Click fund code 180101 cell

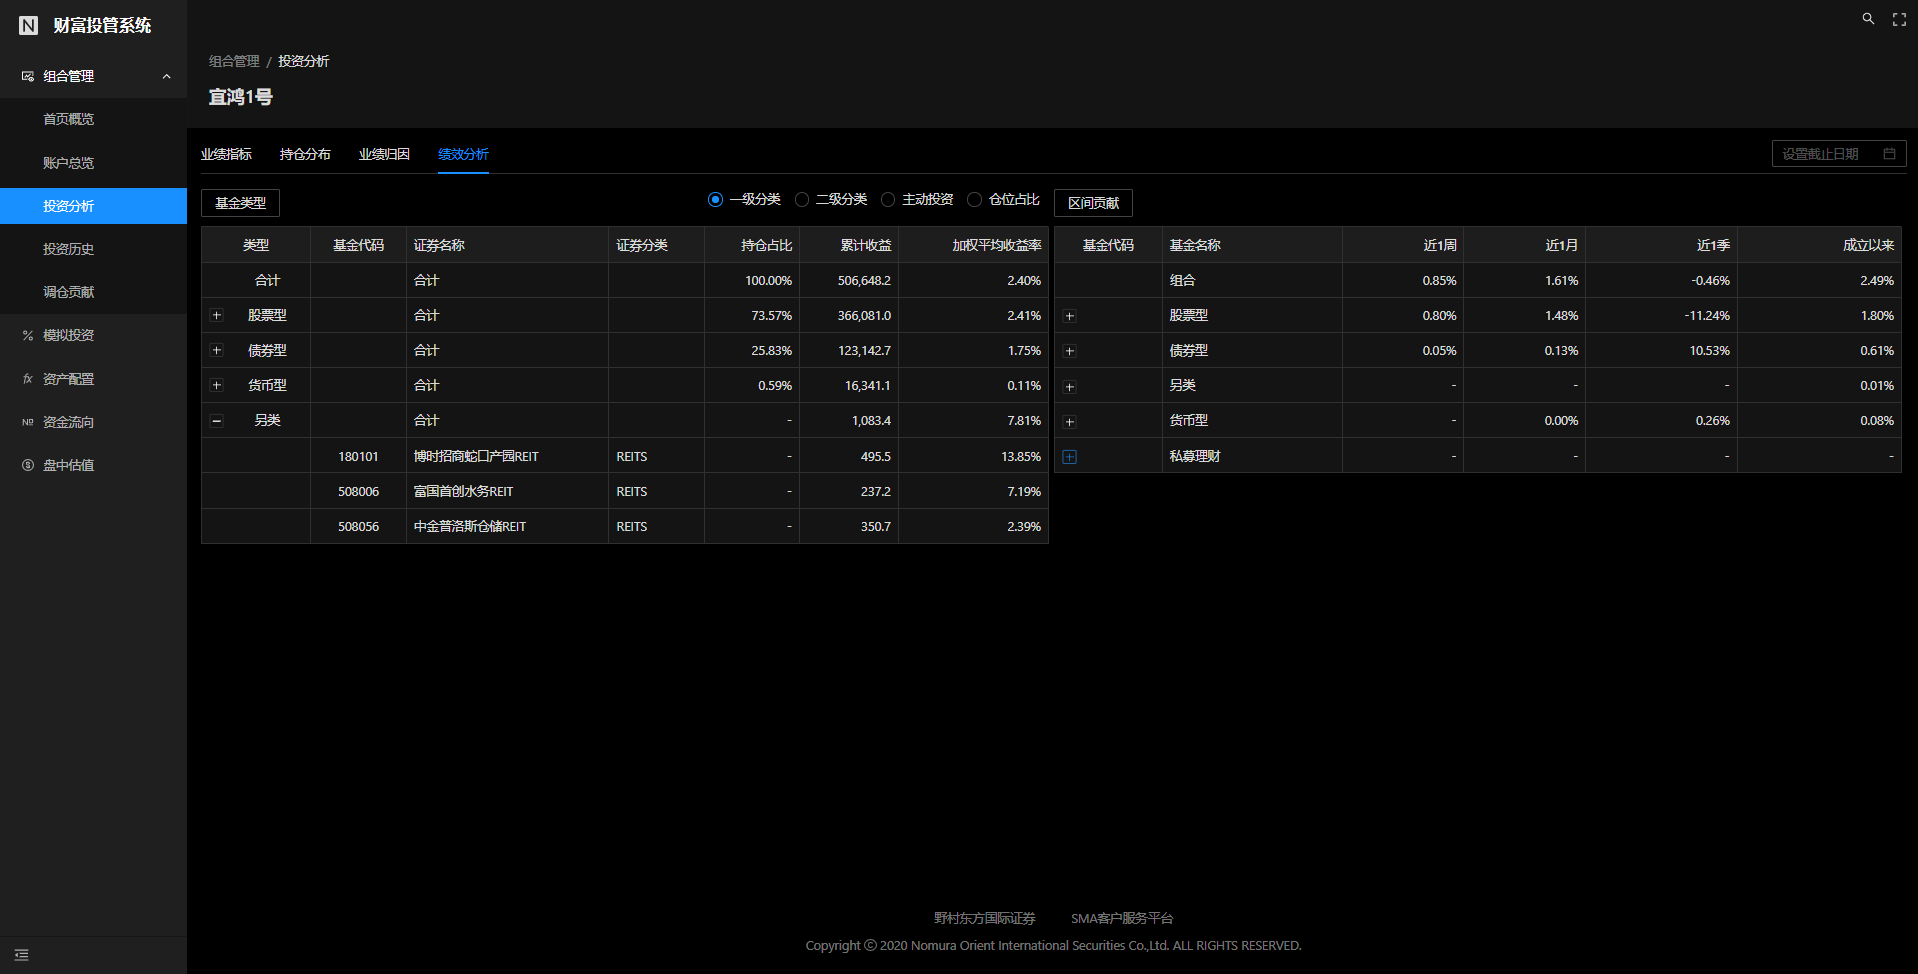click(x=358, y=456)
